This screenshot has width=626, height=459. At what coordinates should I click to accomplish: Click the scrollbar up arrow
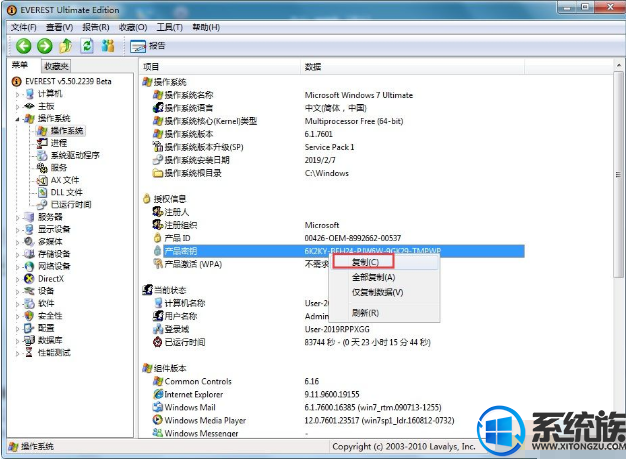coord(618,65)
